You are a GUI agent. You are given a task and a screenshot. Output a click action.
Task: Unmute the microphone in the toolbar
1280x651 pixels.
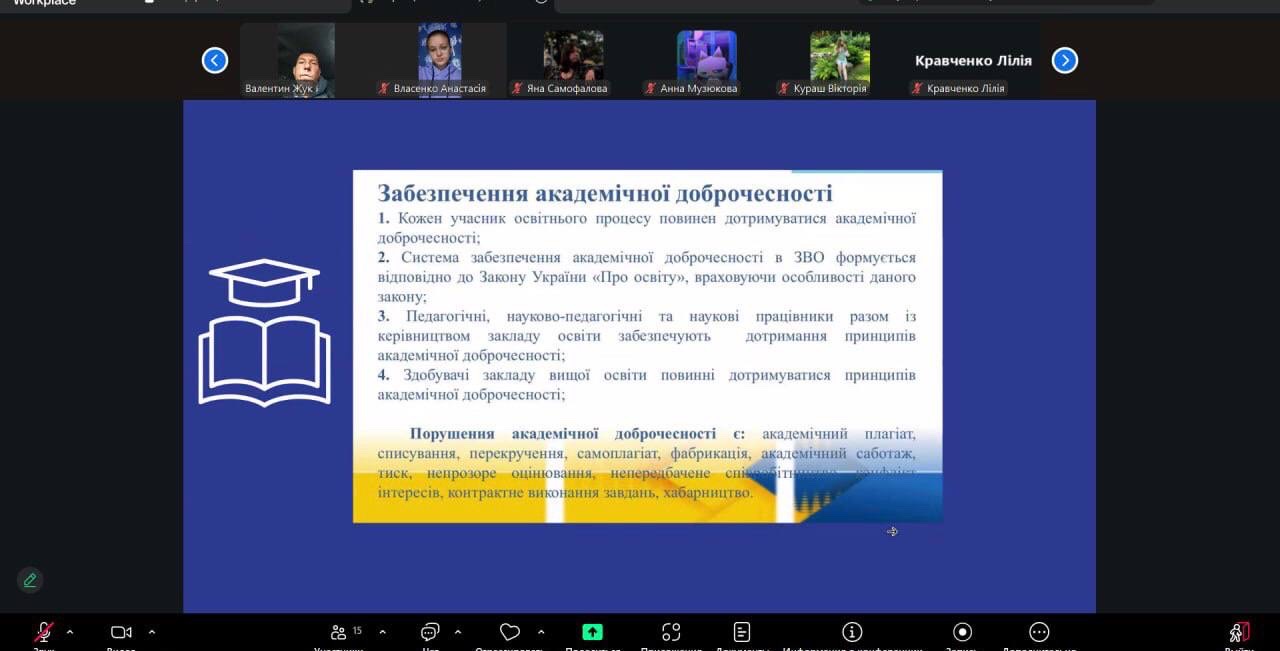coord(44,632)
